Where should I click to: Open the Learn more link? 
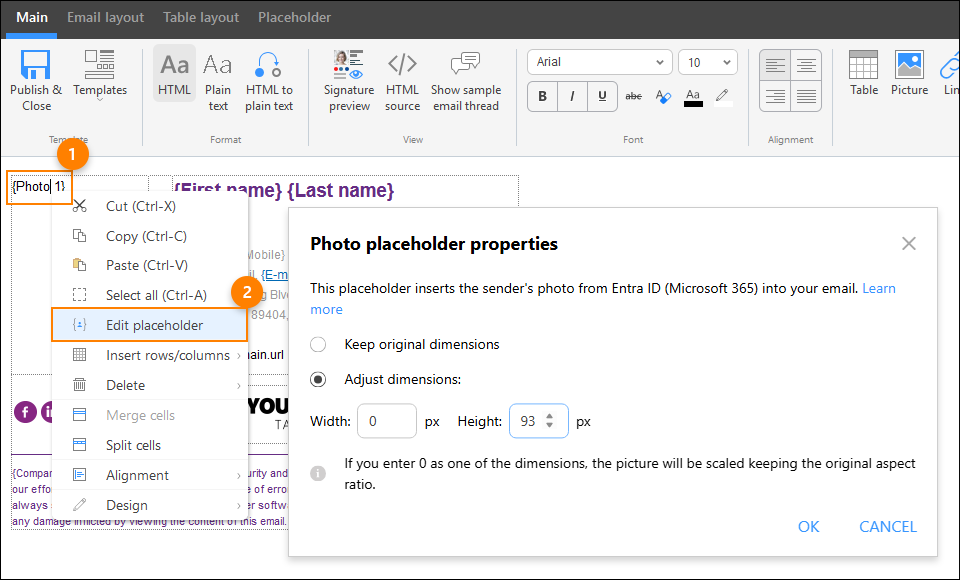pyautogui.click(x=879, y=288)
